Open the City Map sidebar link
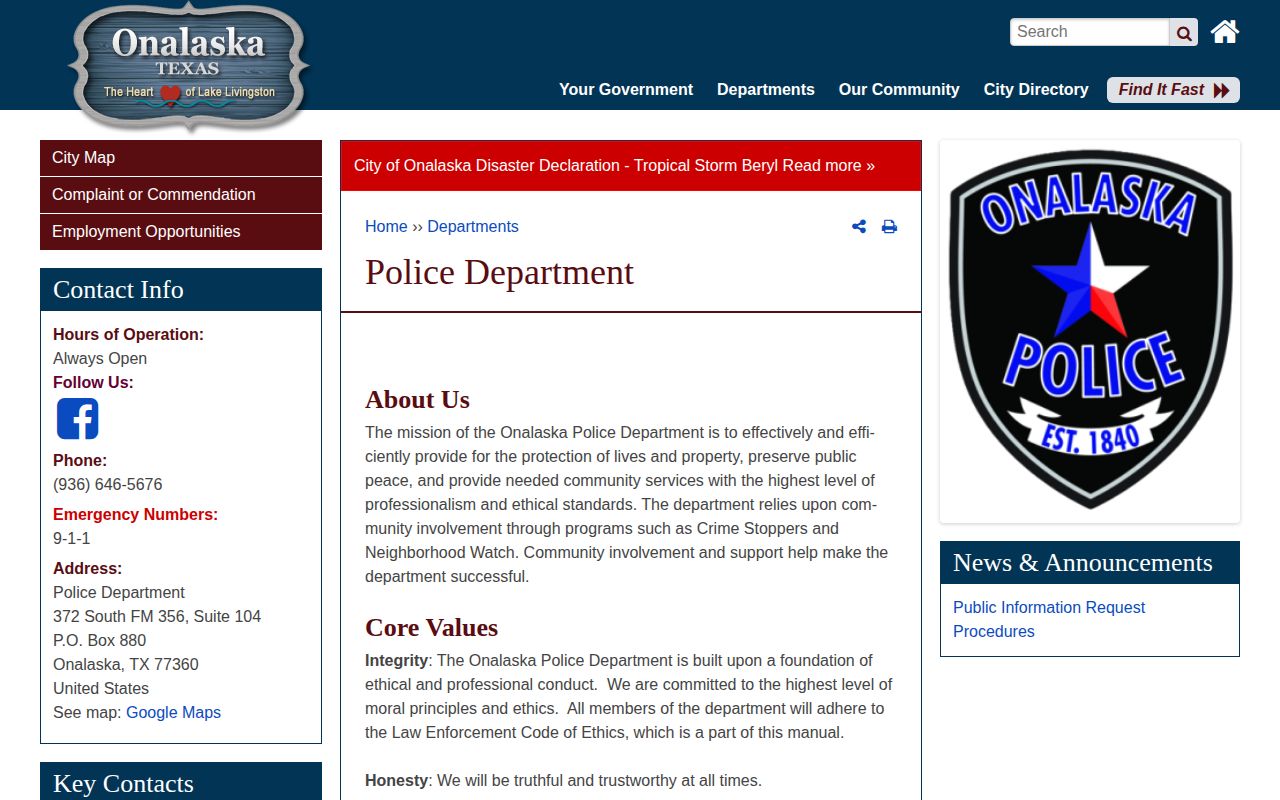 coord(181,158)
